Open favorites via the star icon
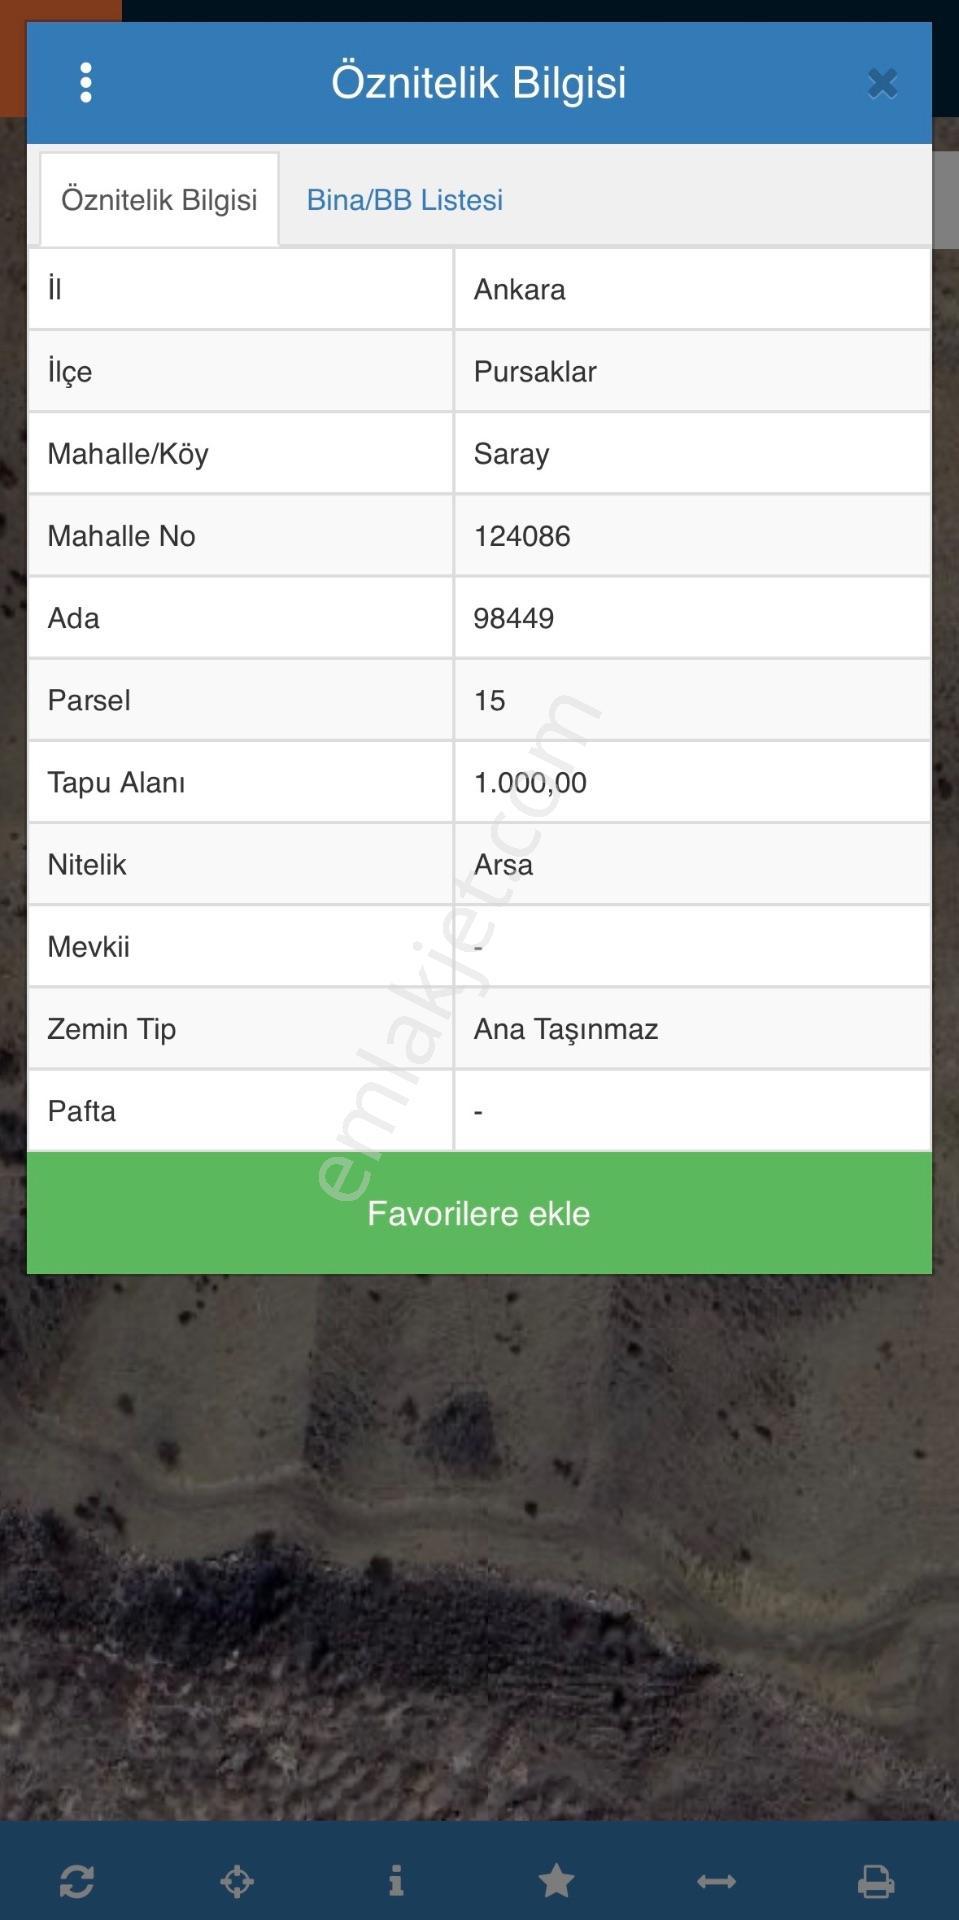Screen dimensions: 959x1920 (x=556, y=1880)
